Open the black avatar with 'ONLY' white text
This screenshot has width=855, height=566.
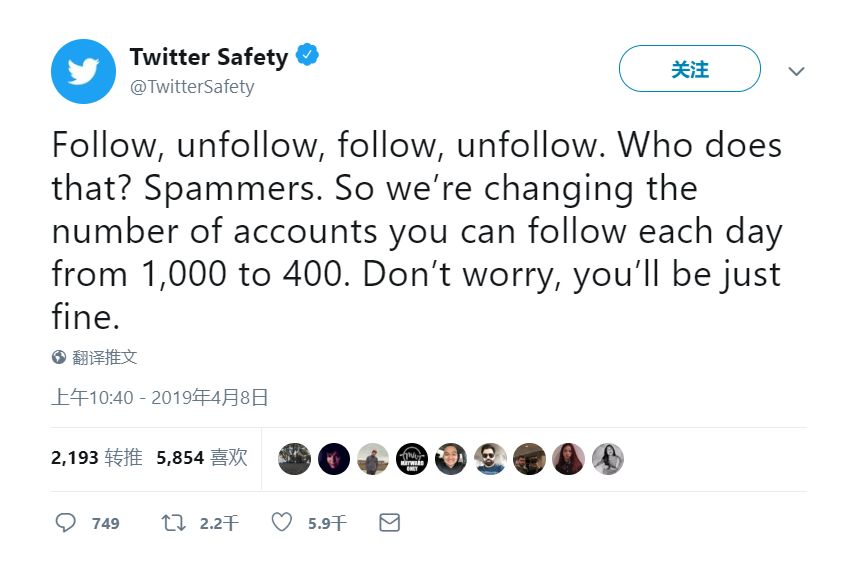[x=412, y=459]
